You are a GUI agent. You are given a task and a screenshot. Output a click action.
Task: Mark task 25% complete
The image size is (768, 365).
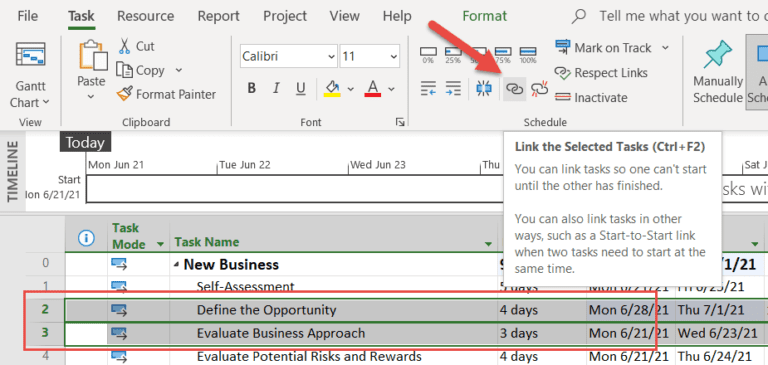[453, 55]
